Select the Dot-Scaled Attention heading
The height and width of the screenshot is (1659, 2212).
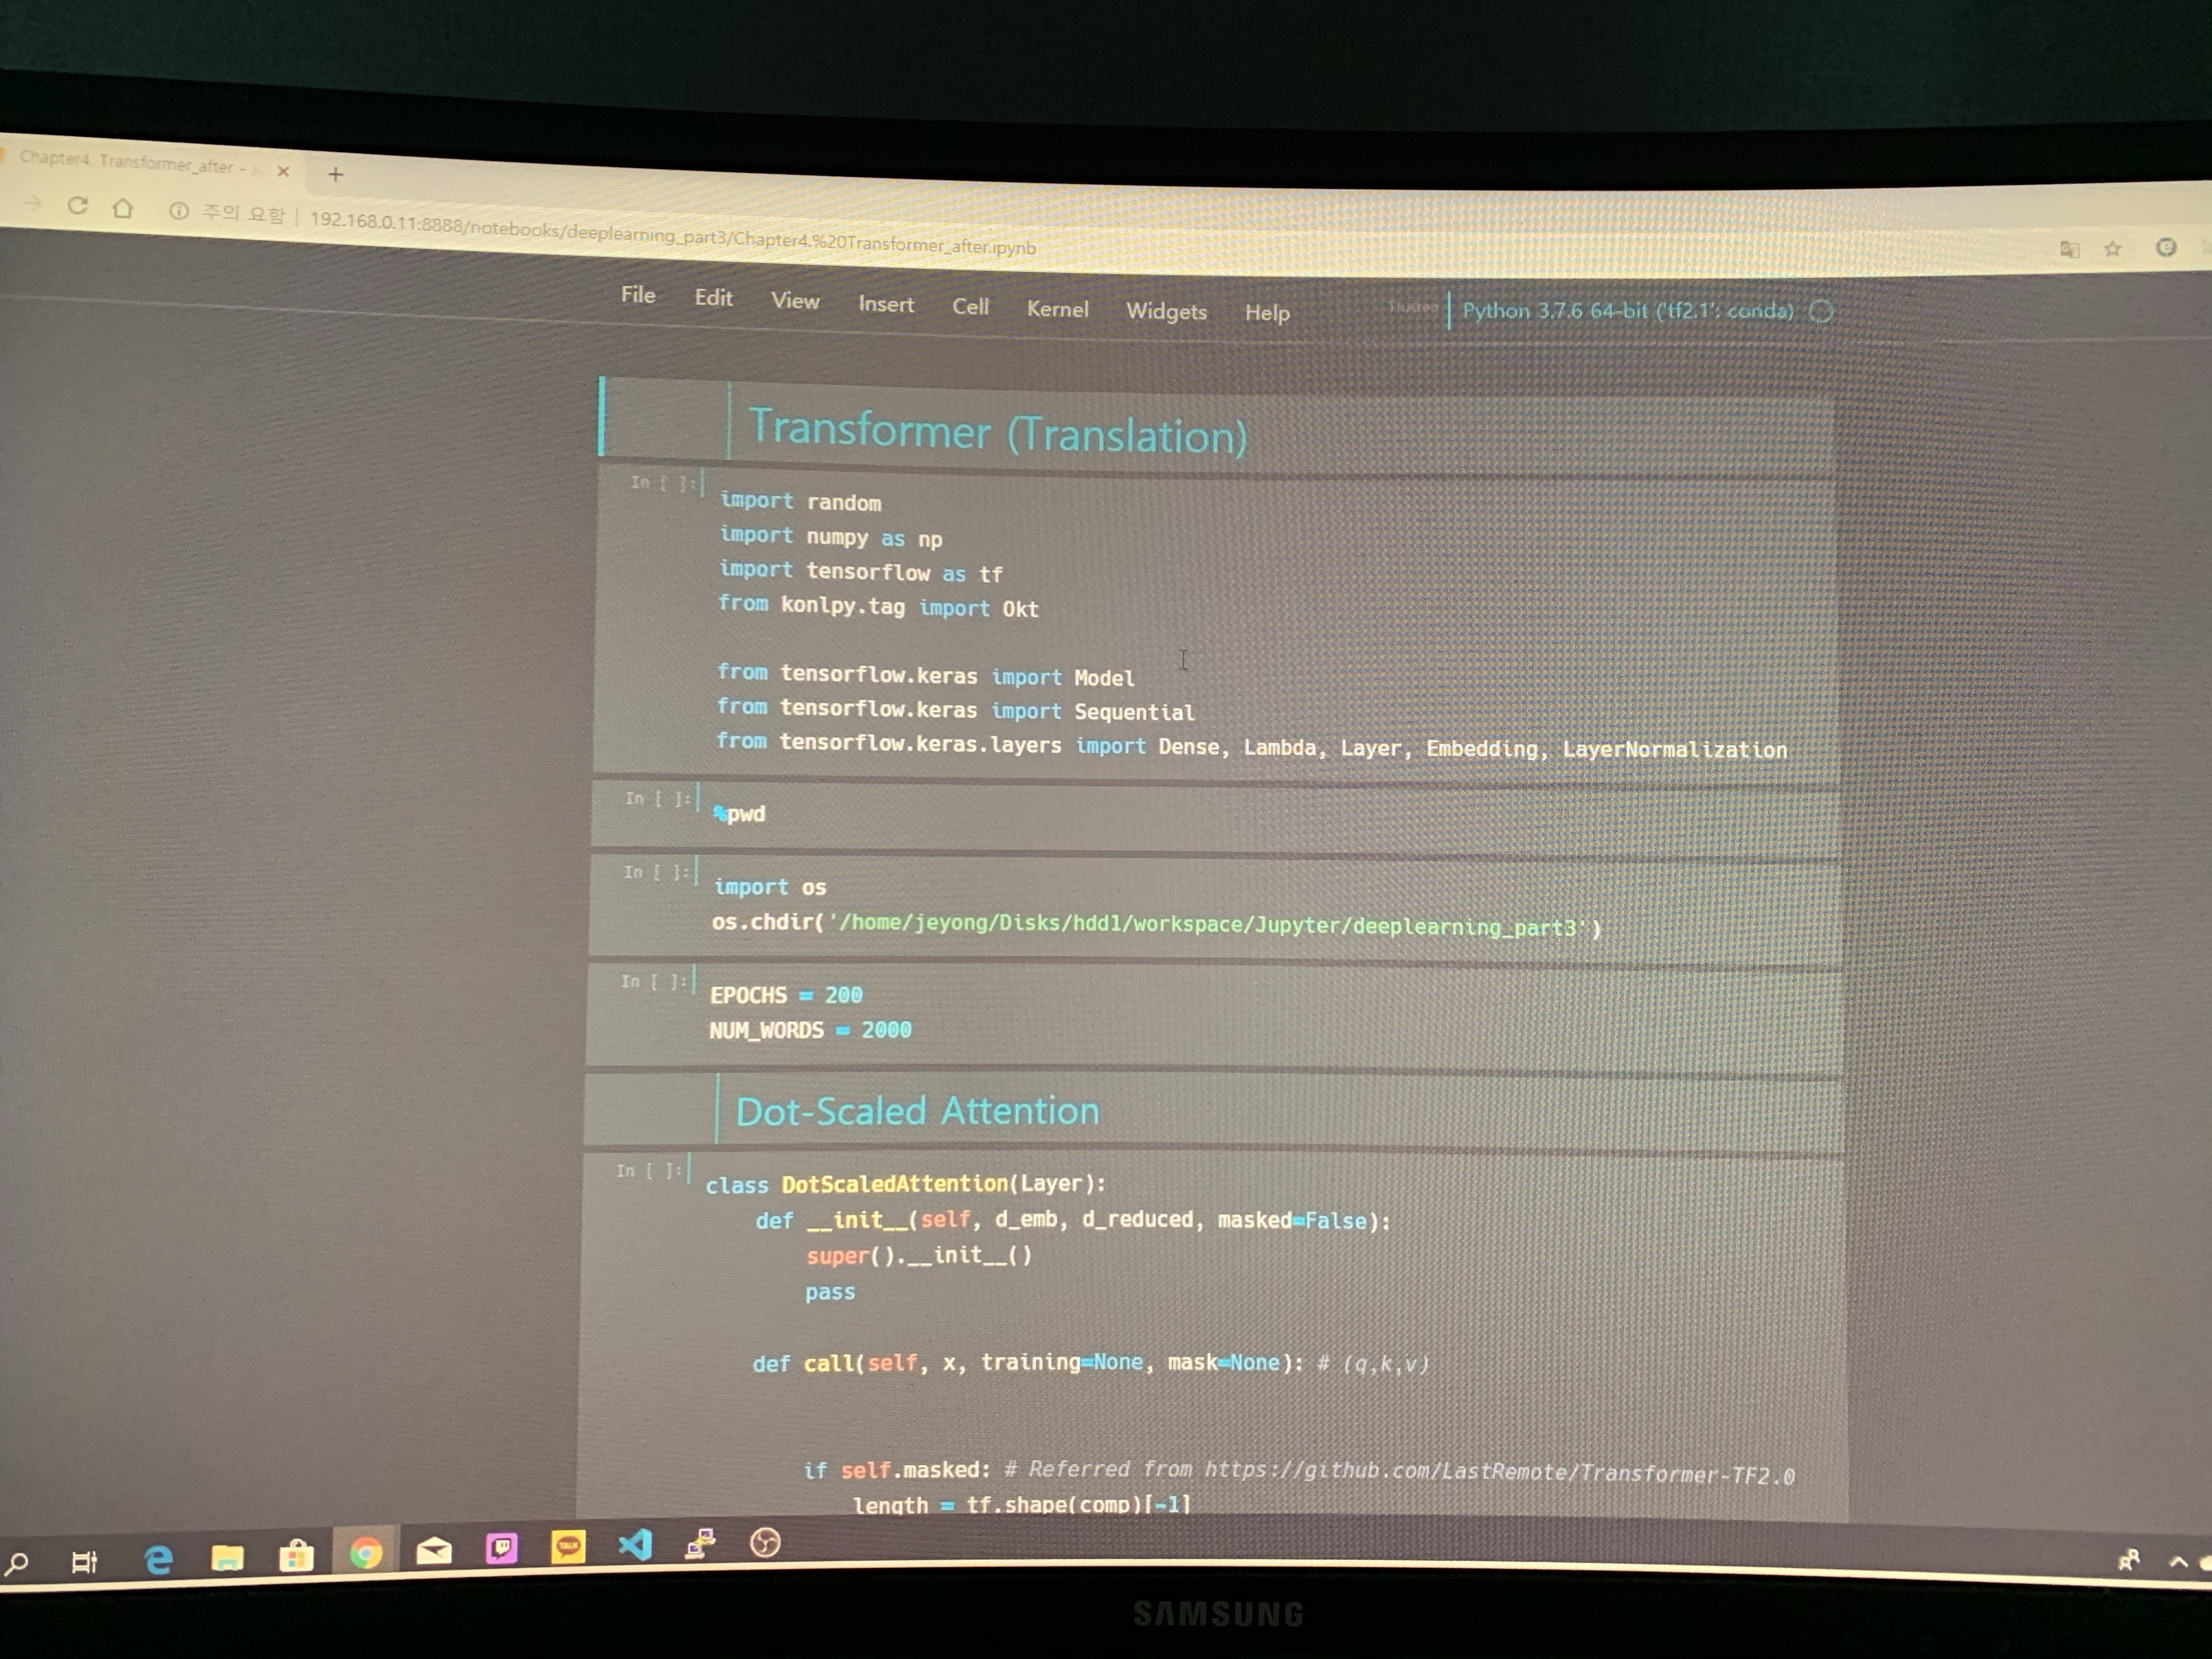(x=917, y=1111)
